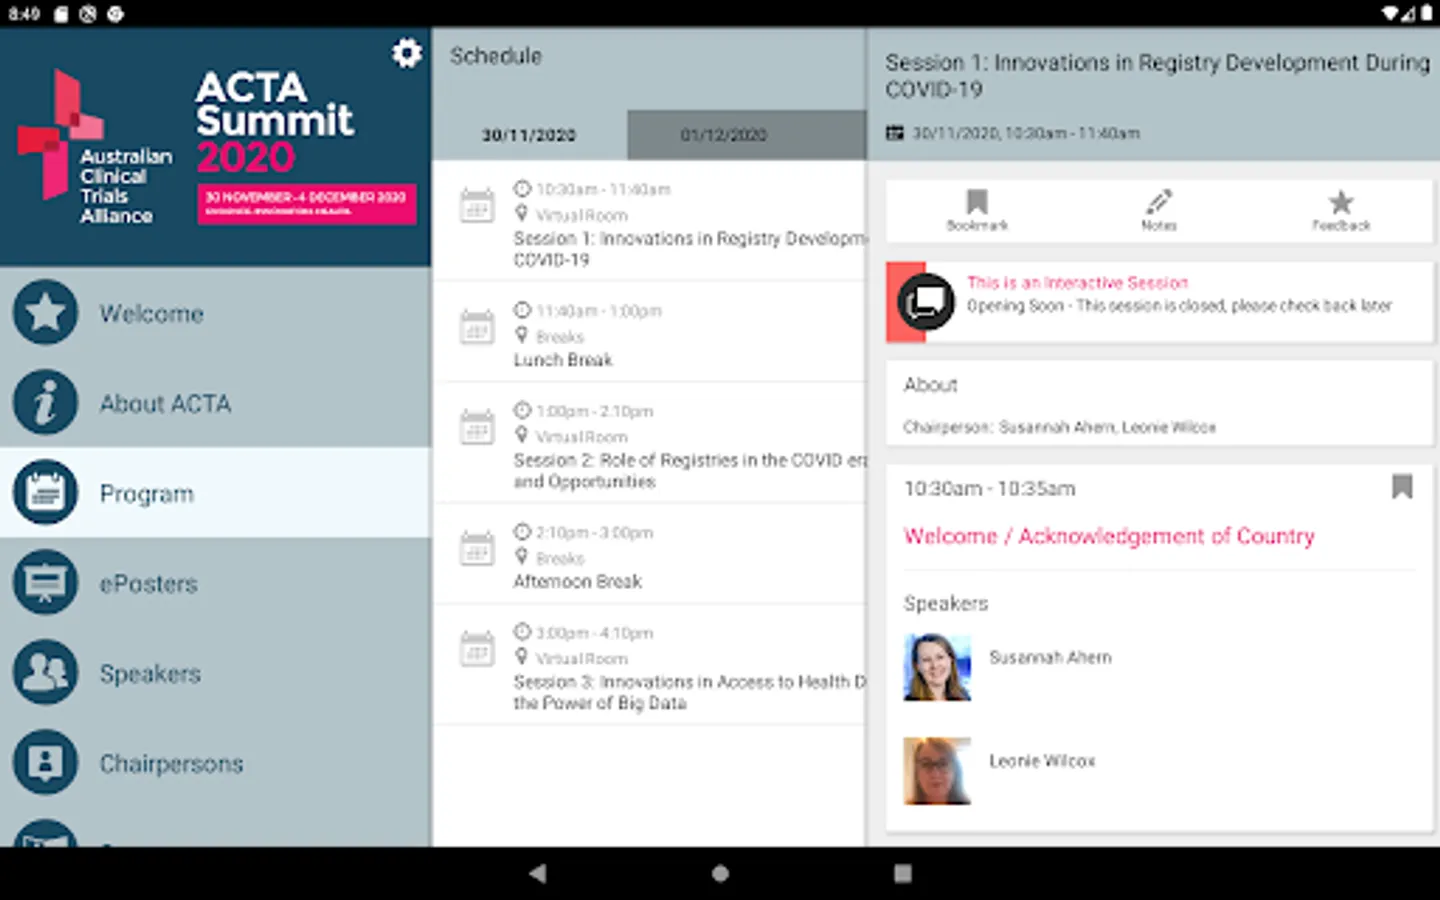Viewport: 1440px width, 900px height.
Task: Open Session 2: Role of Registries entry
Action: tap(649, 443)
